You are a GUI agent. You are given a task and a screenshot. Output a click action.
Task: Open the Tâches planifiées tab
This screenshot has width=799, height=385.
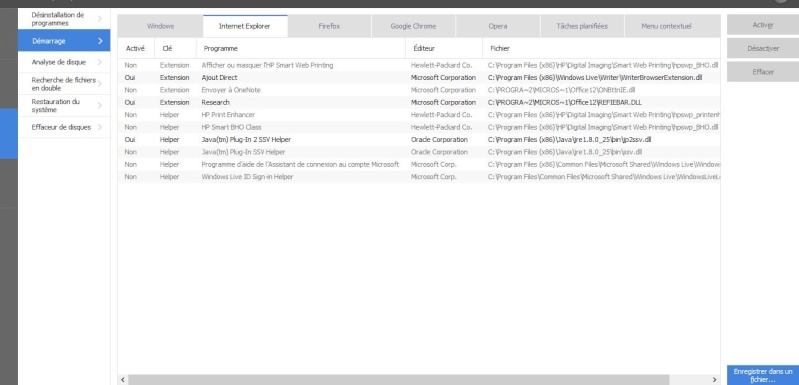coord(582,26)
